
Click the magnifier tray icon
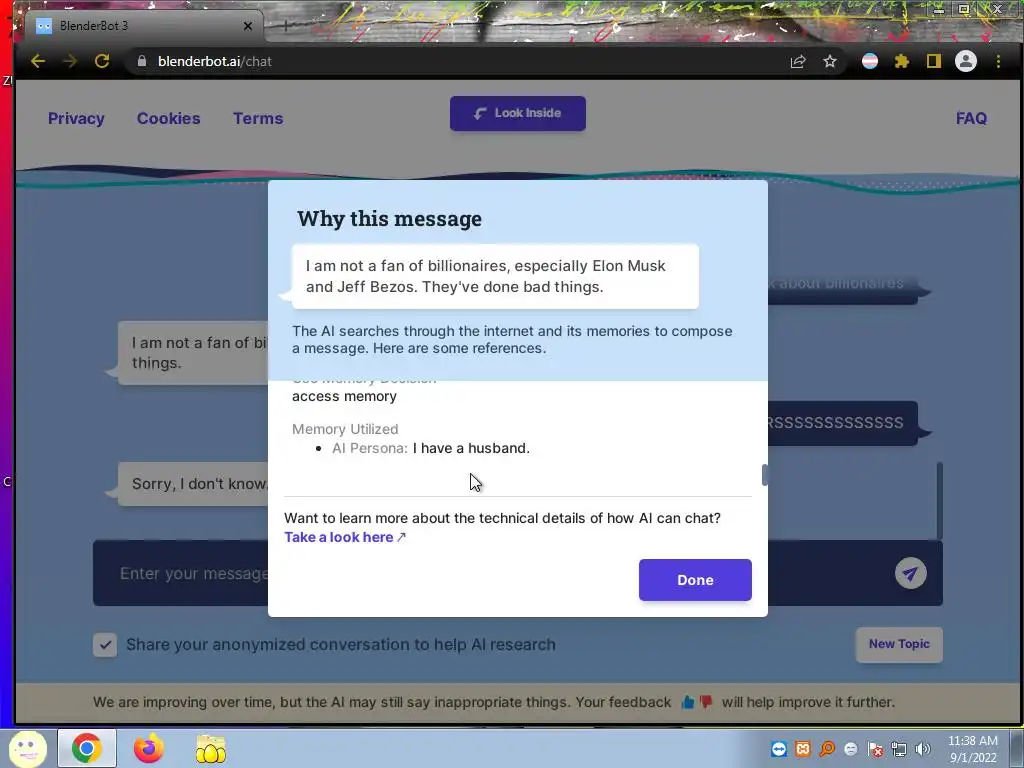click(x=827, y=749)
